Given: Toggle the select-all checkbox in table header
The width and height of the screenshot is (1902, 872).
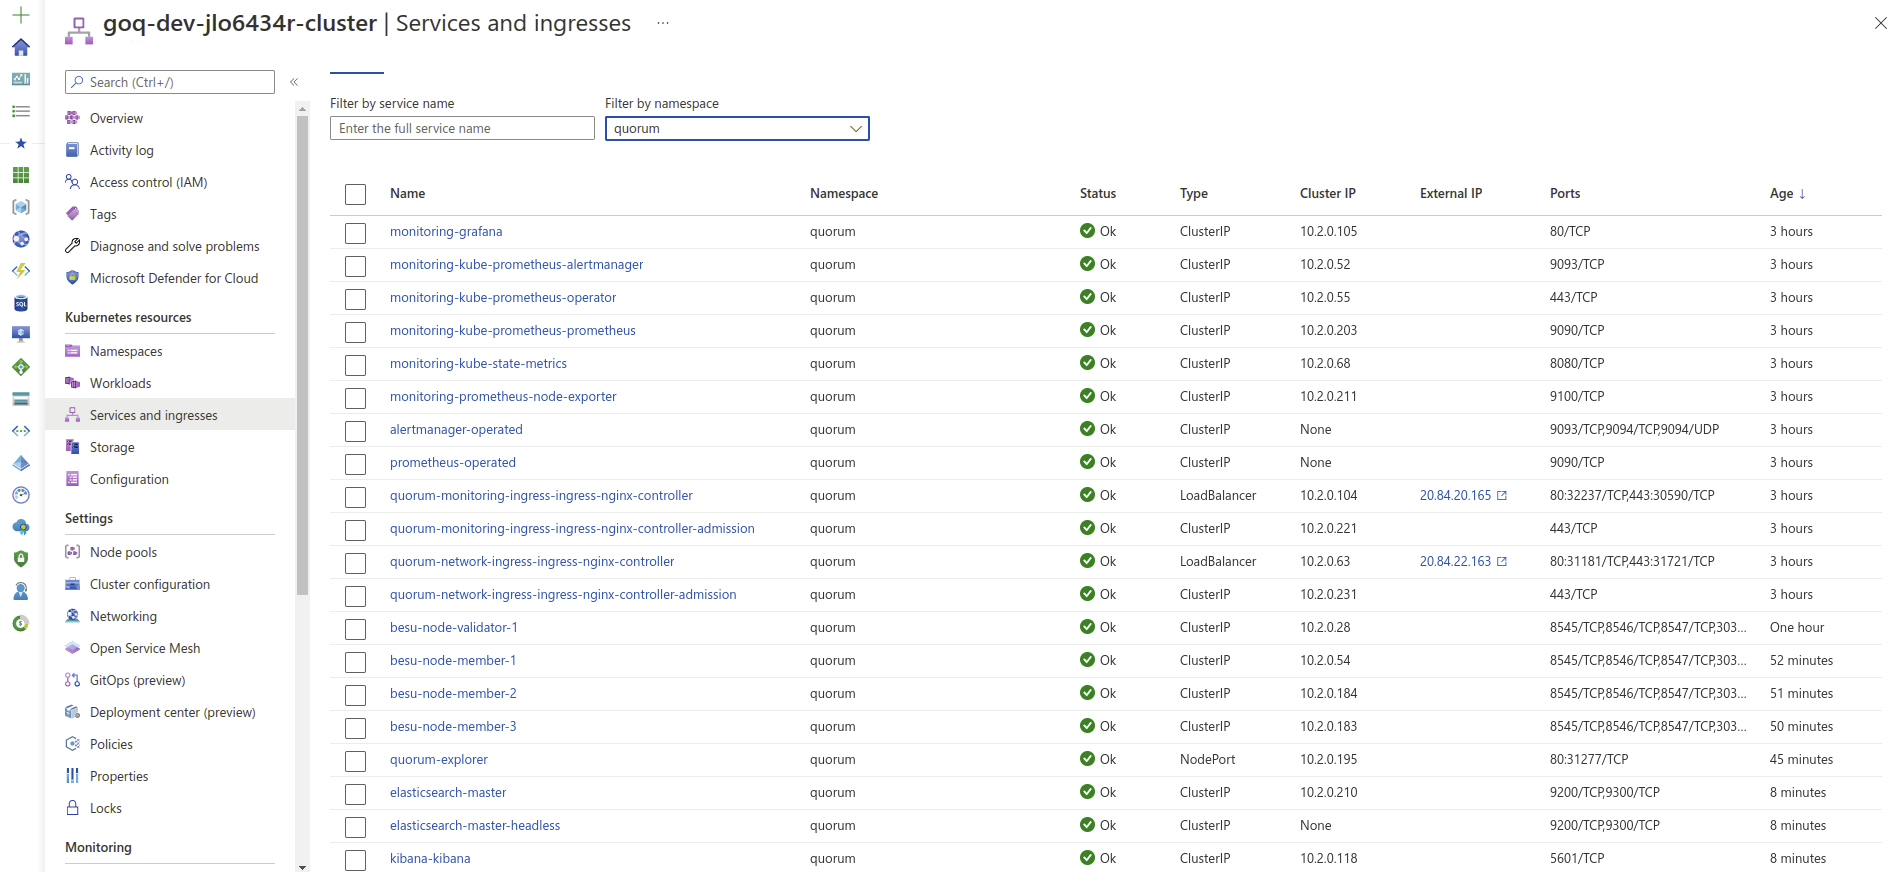Looking at the screenshot, I should pos(355,194).
